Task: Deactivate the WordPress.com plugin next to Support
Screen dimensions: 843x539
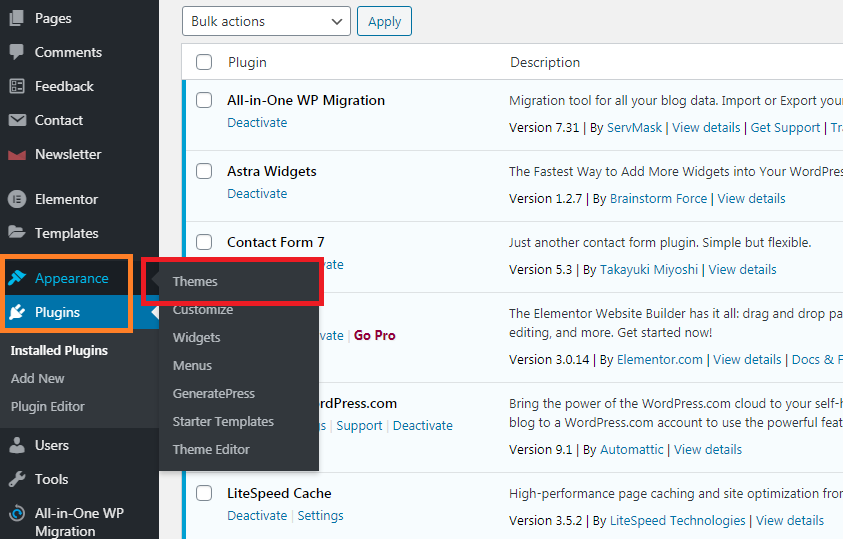Action: coord(423,426)
